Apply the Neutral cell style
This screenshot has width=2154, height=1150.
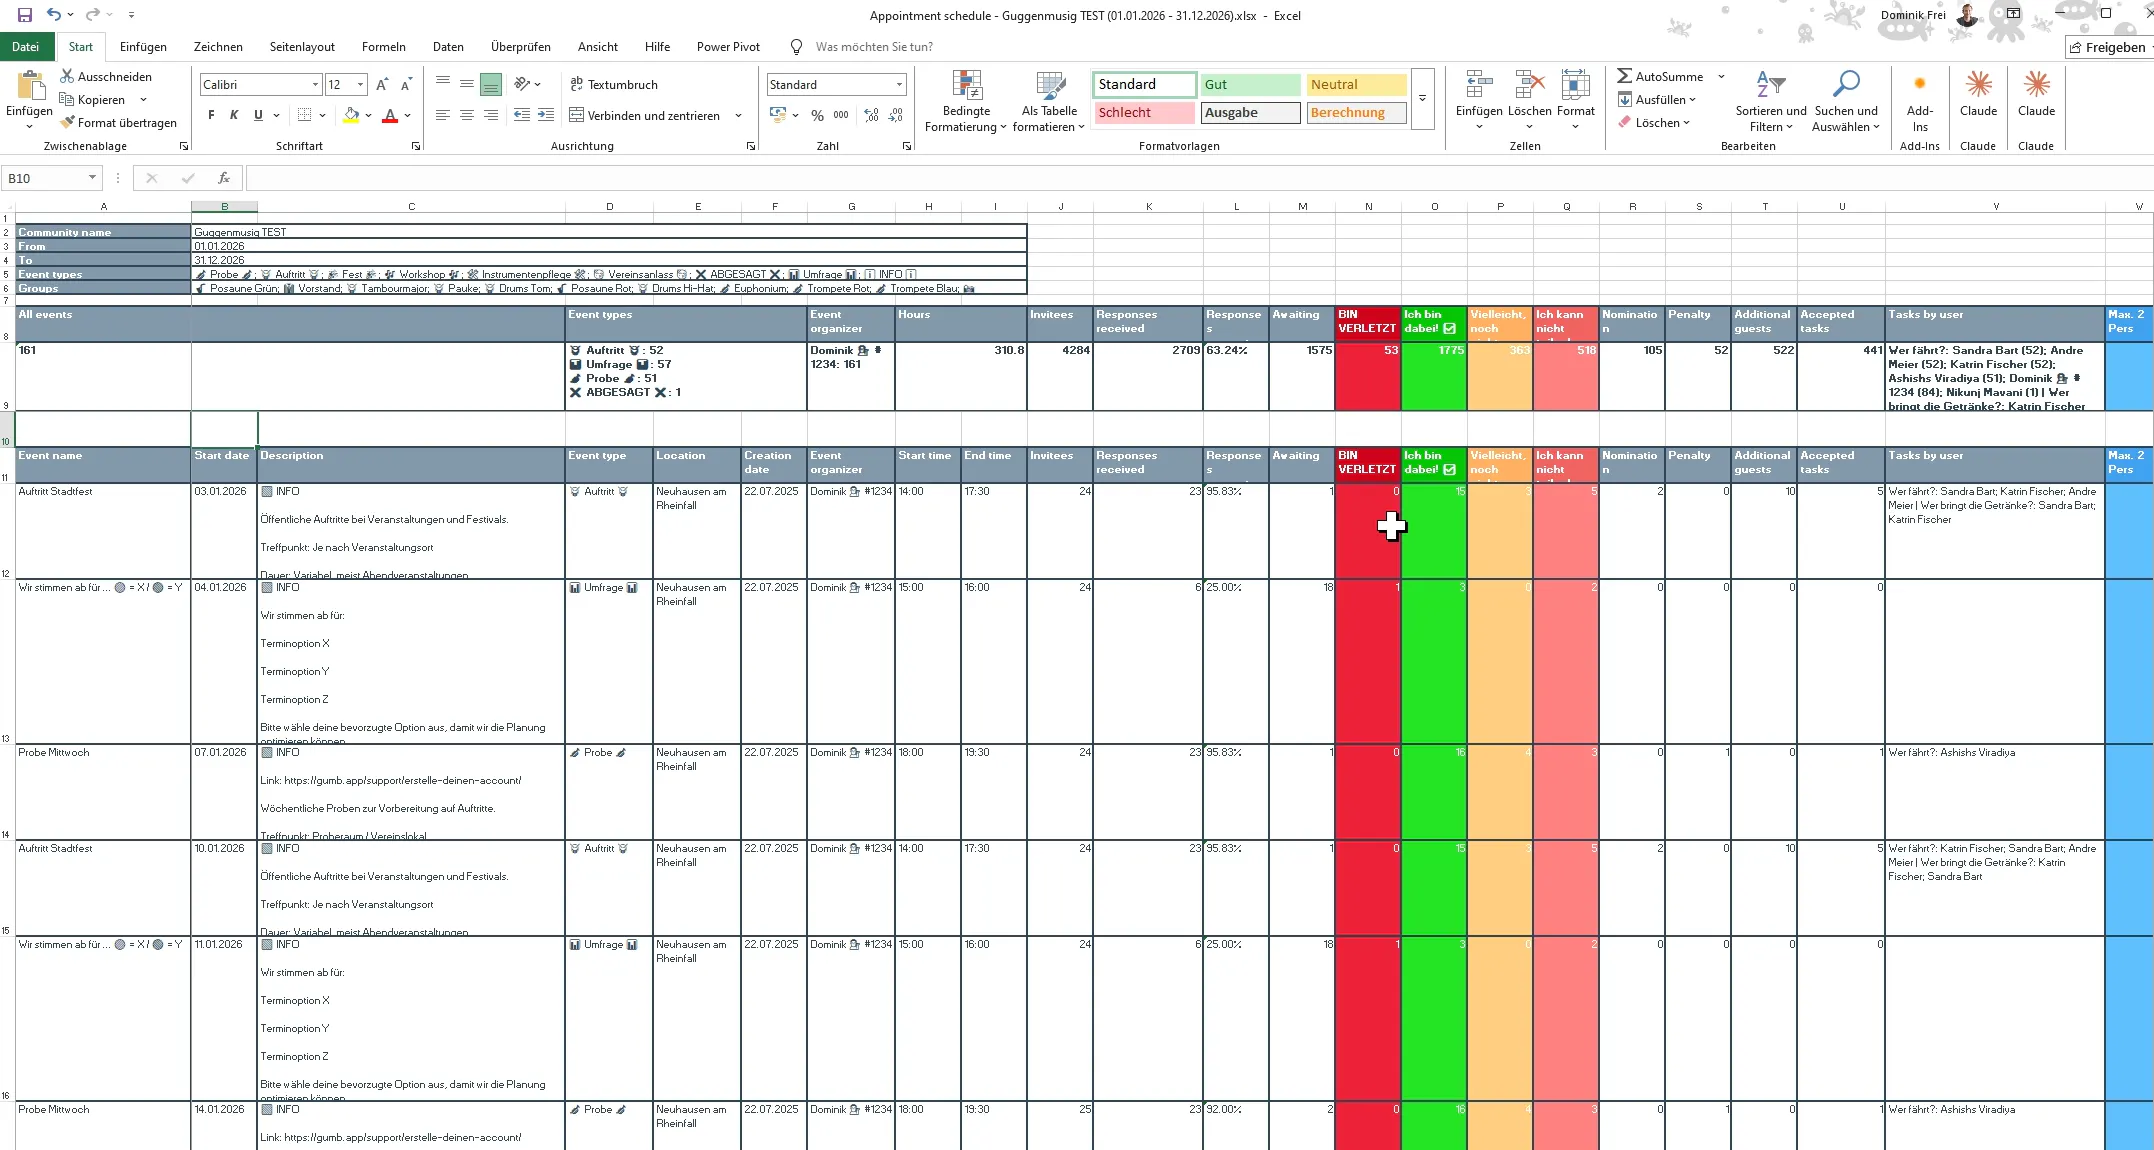(1356, 84)
